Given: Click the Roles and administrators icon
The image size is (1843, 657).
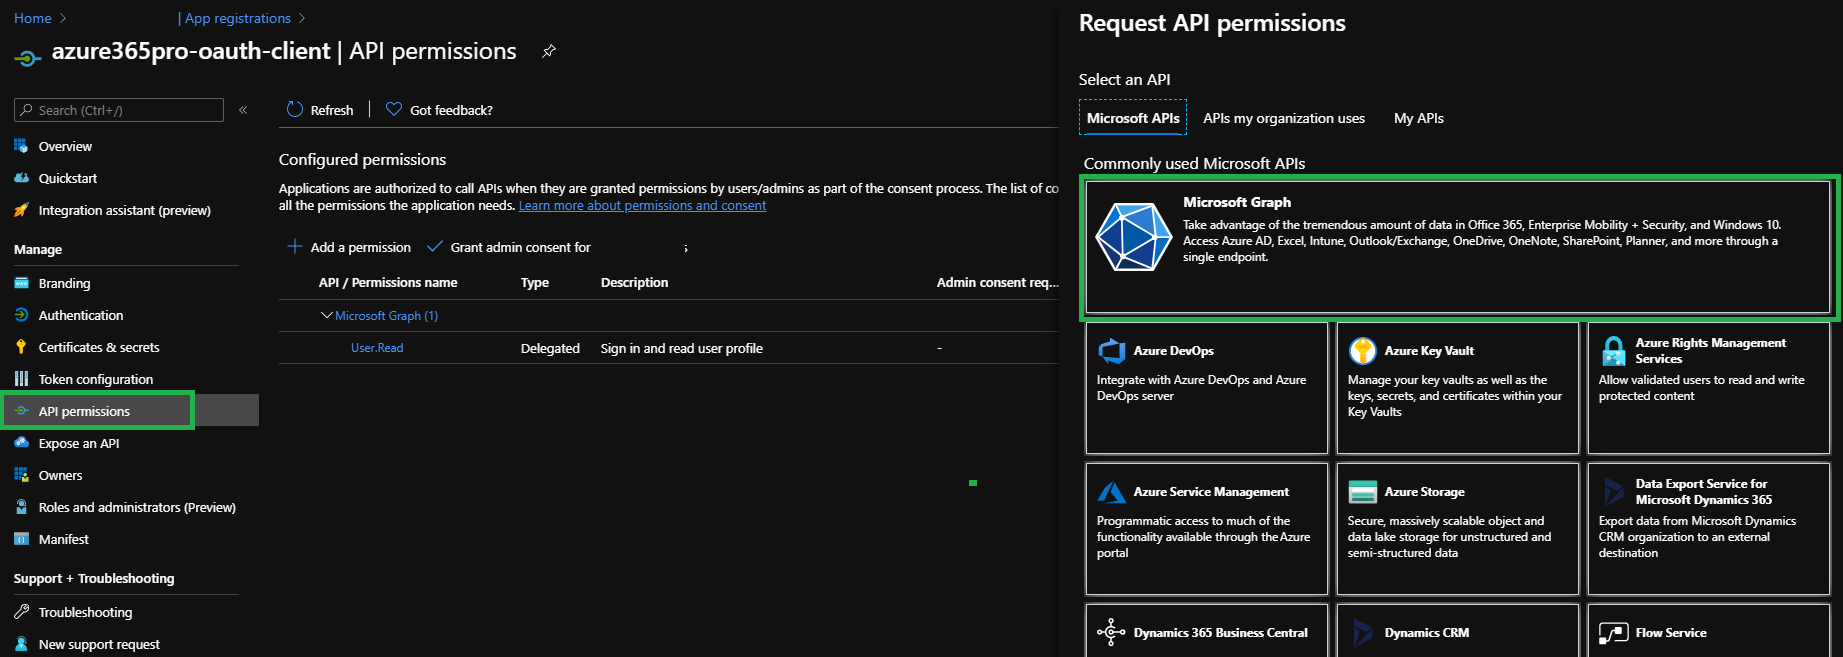Looking at the screenshot, I should [21, 507].
